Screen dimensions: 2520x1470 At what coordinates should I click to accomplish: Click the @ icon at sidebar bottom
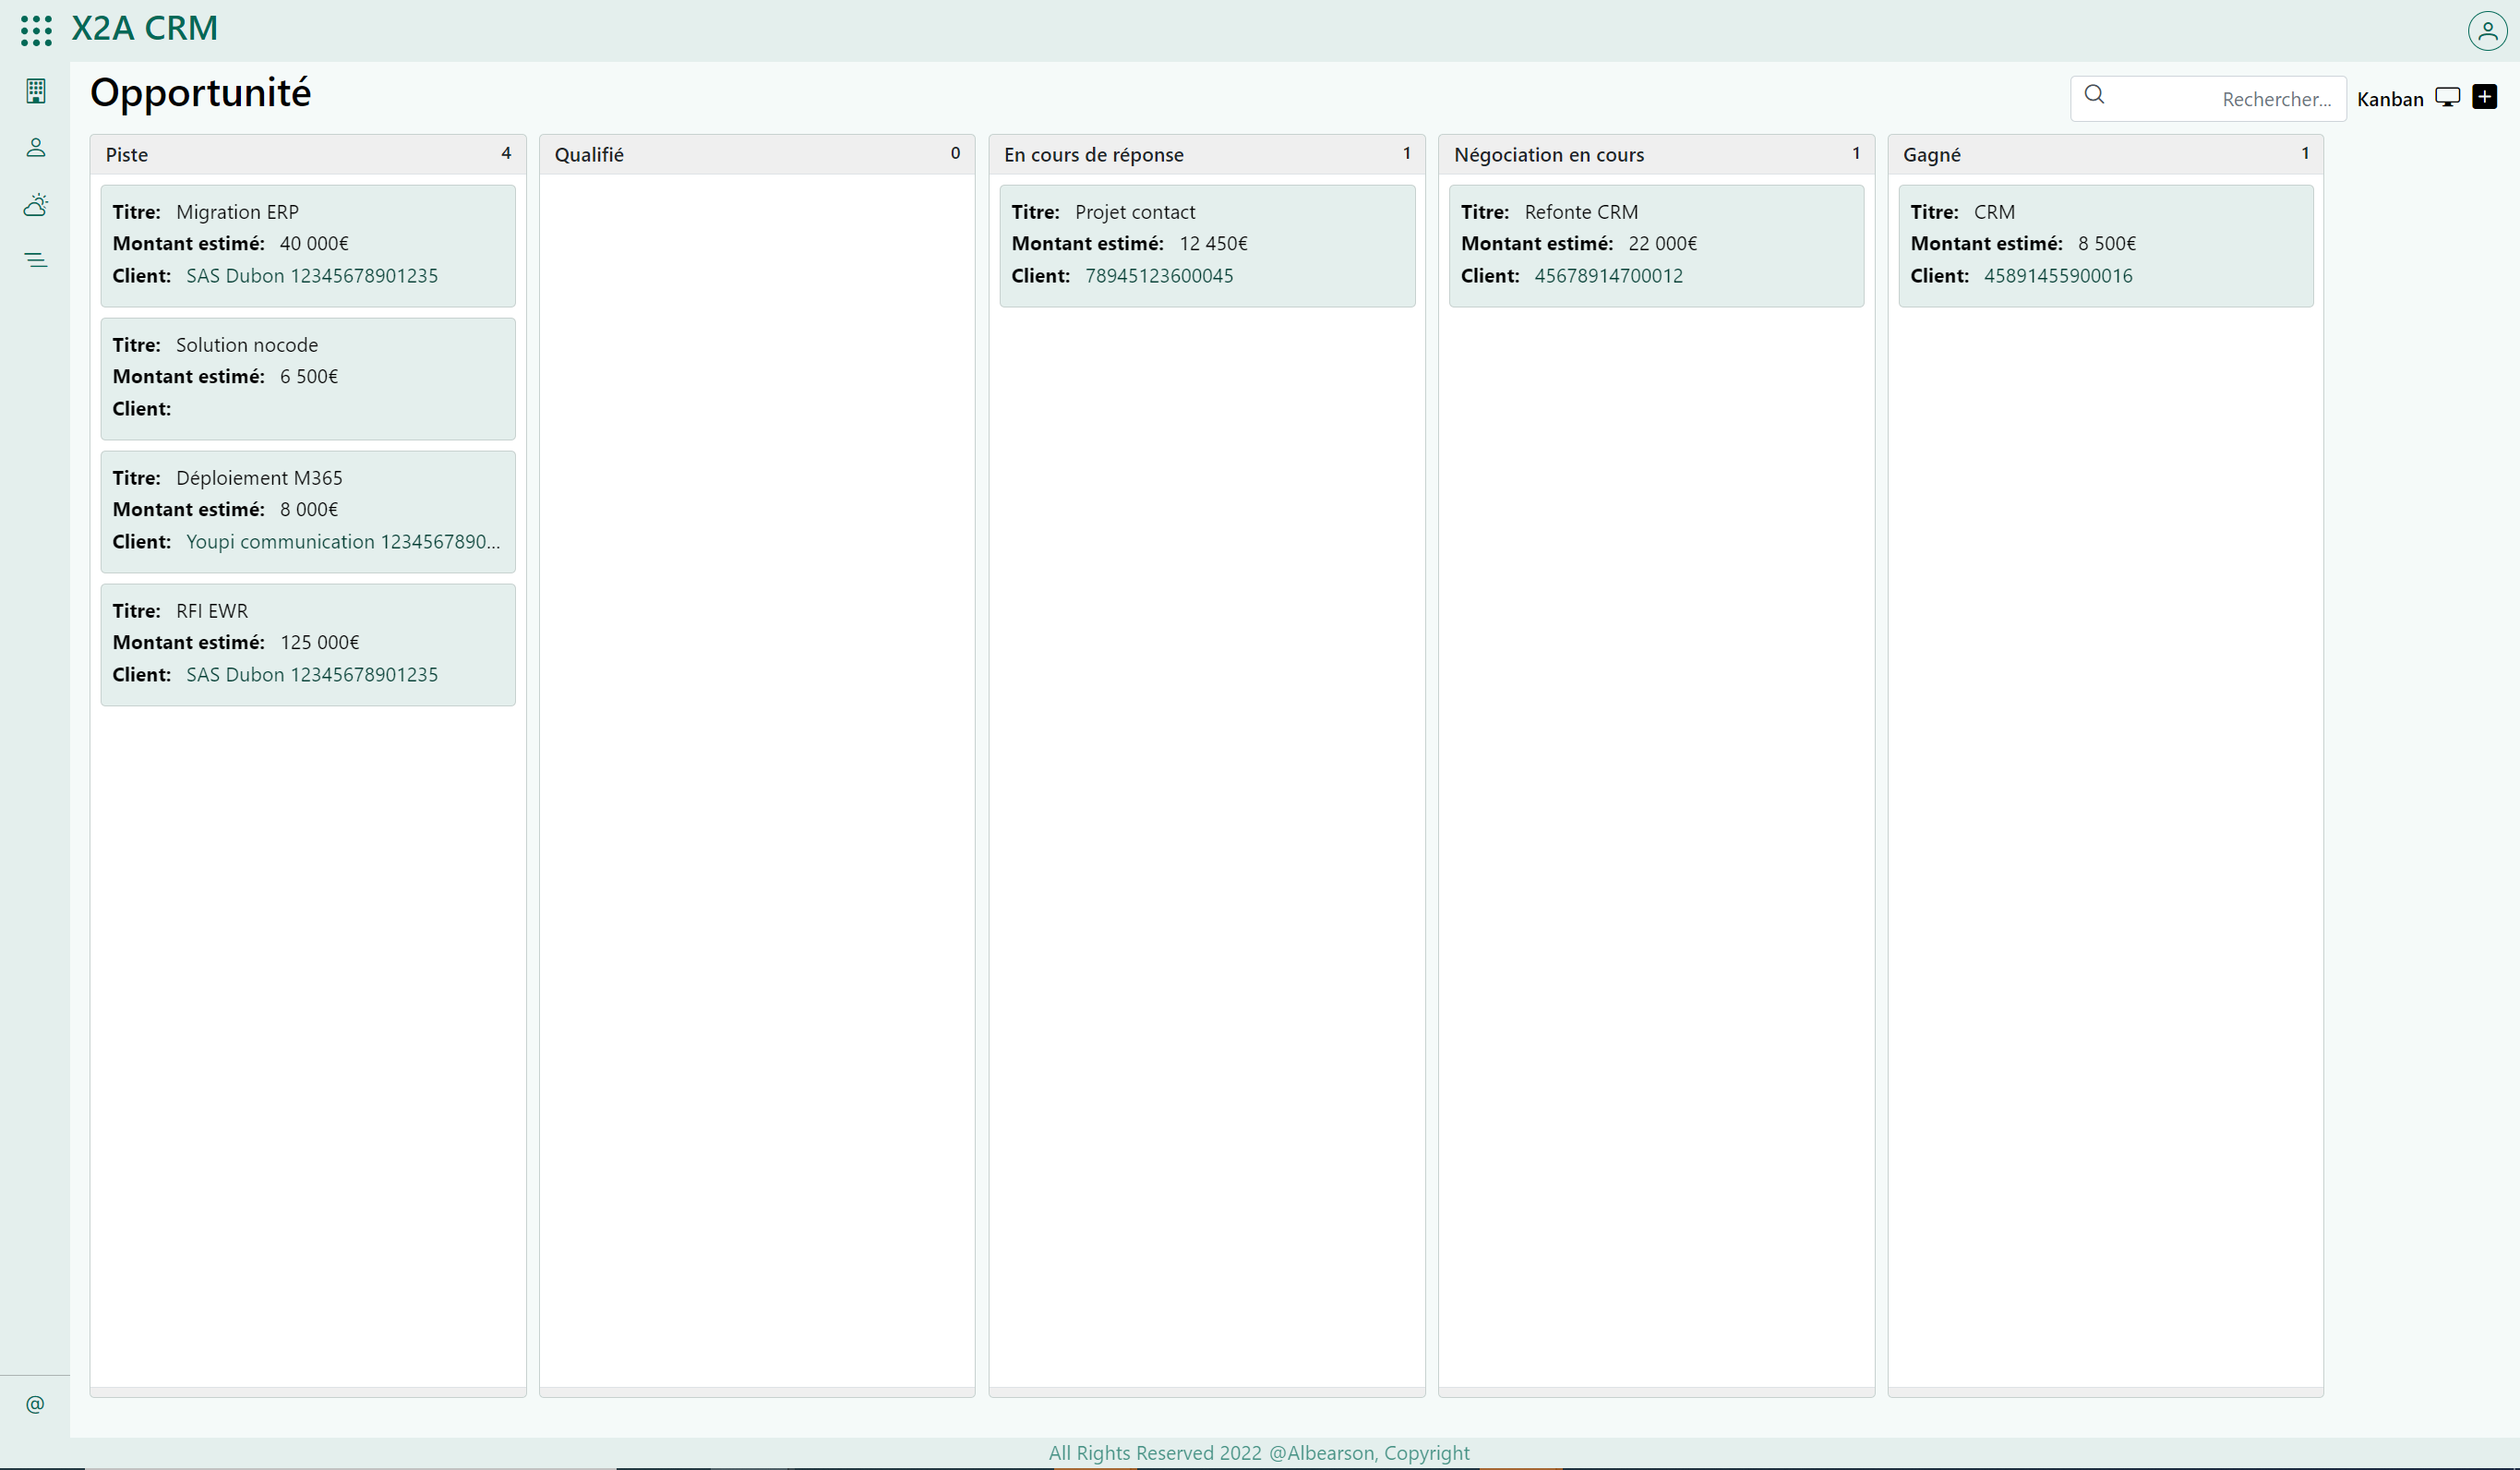coord(35,1404)
